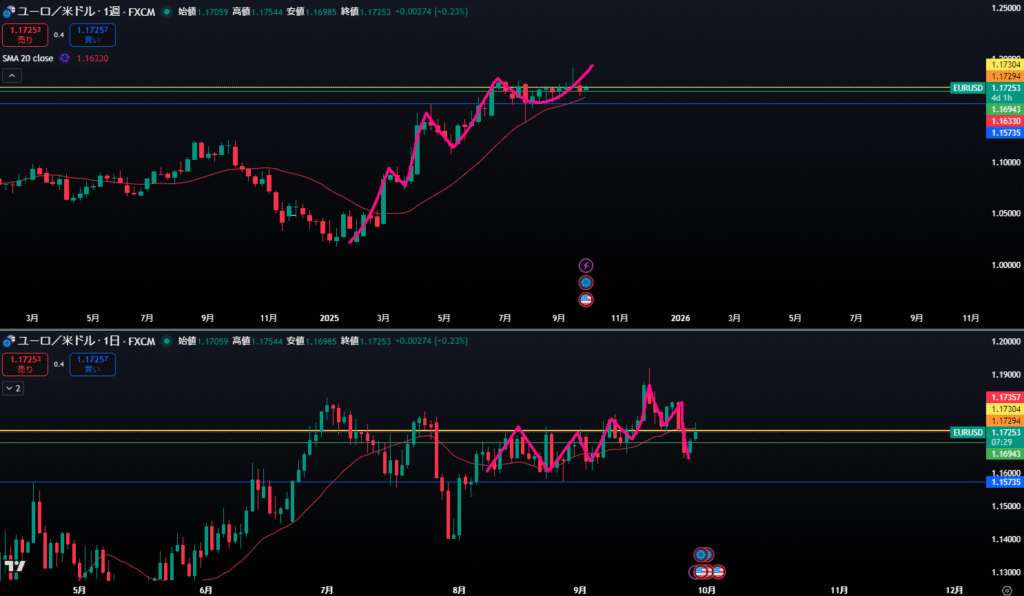Image resolution: width=1024 pixels, height=596 pixels.
Task: Click the US flag event marker in weekly chart
Action: (586, 299)
